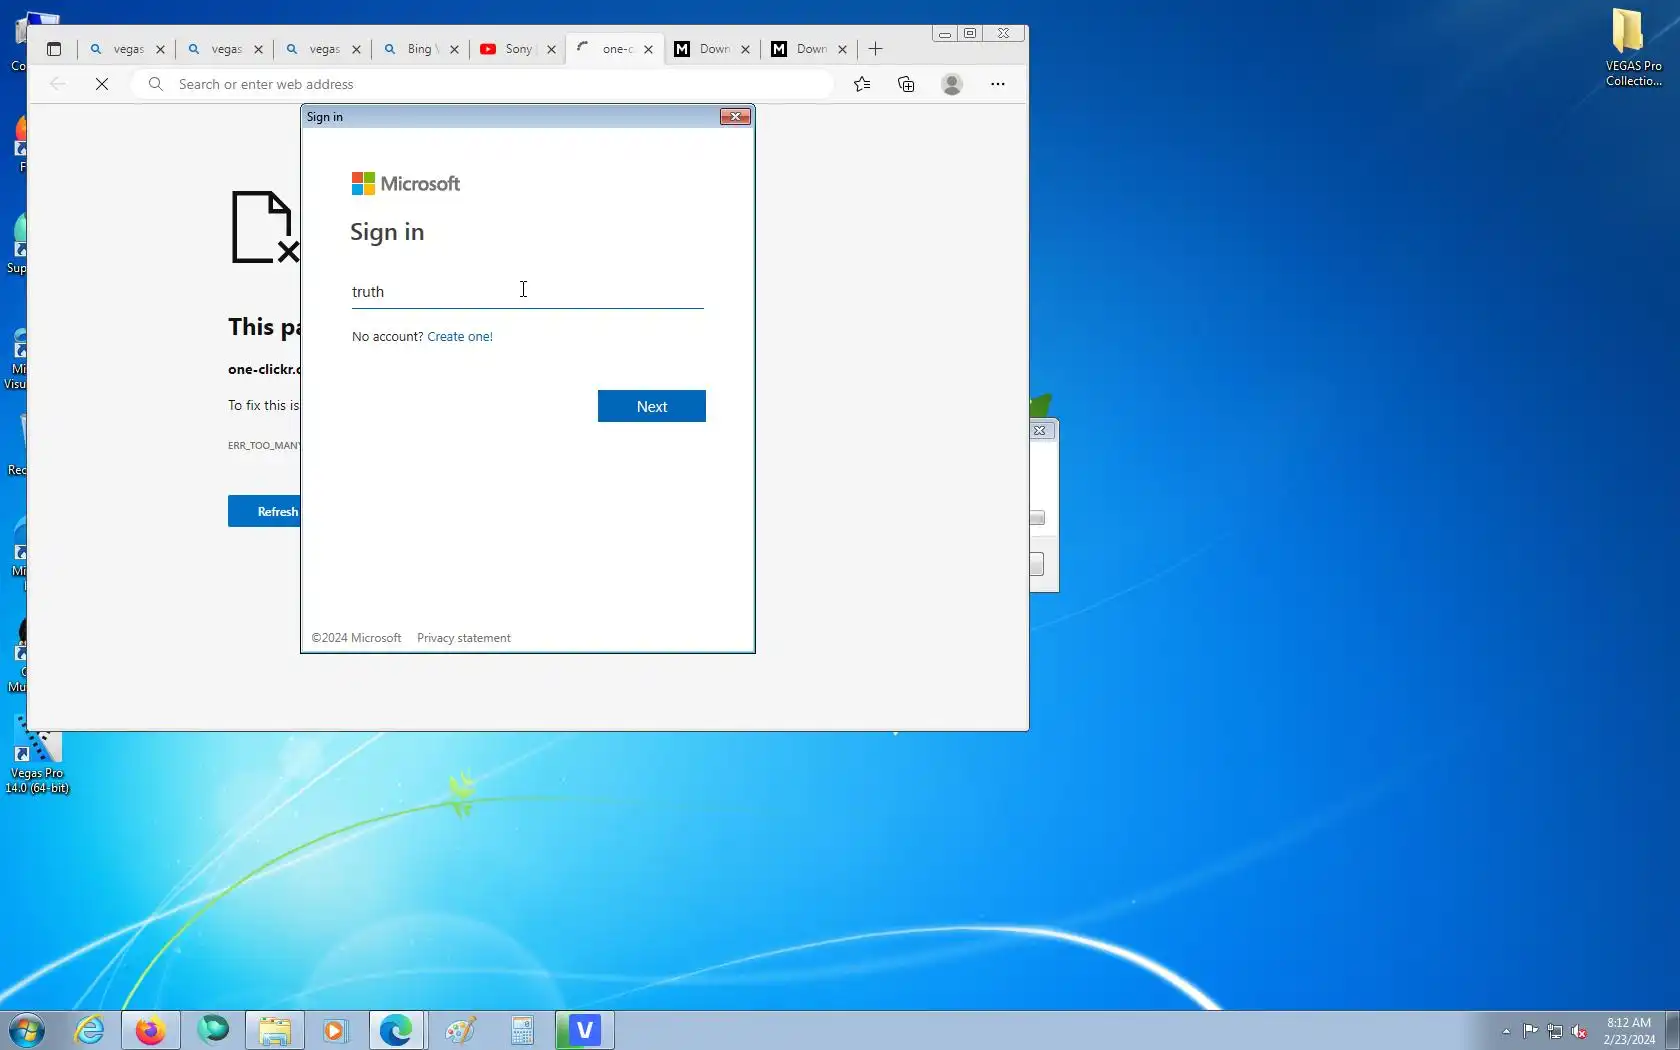Stop loading the page
Viewport: 1680px width, 1050px height.
click(102, 84)
